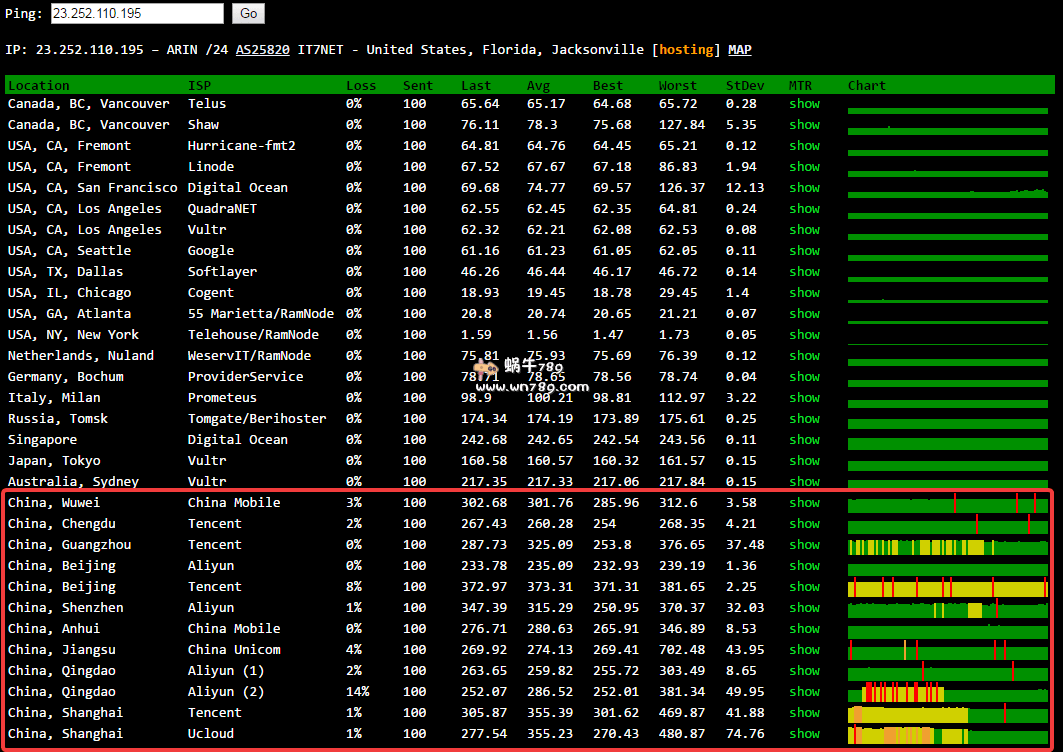Image resolution: width=1063 pixels, height=752 pixels.
Task: Show MTR for Ucloud Shanghai row
Action: coord(804,734)
